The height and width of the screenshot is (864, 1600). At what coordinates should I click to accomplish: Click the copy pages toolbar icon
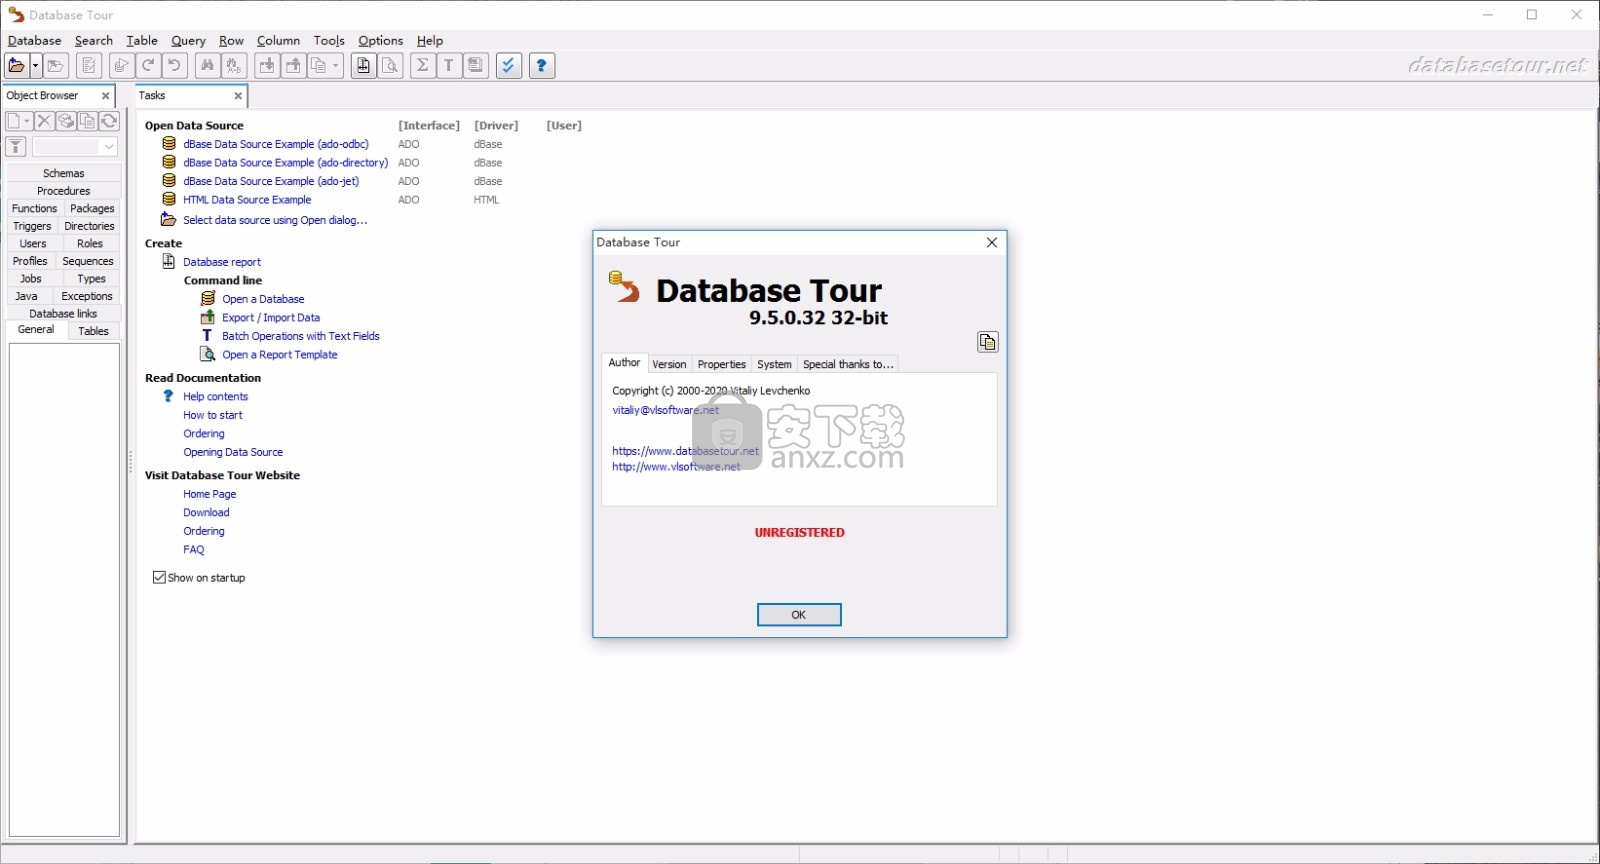point(319,66)
